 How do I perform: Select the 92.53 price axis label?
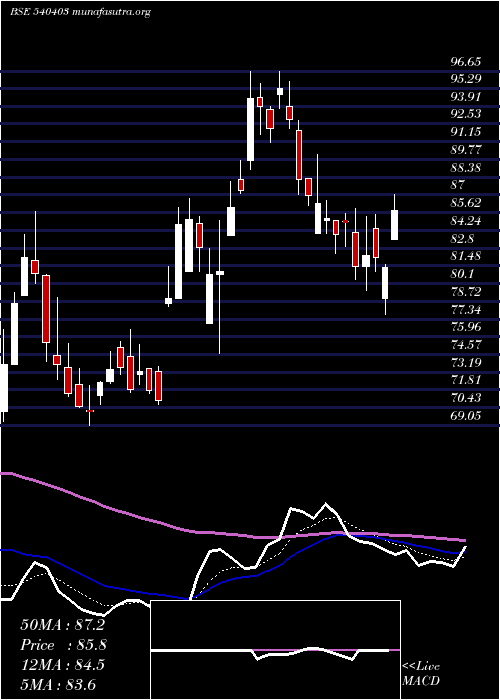tap(466, 114)
